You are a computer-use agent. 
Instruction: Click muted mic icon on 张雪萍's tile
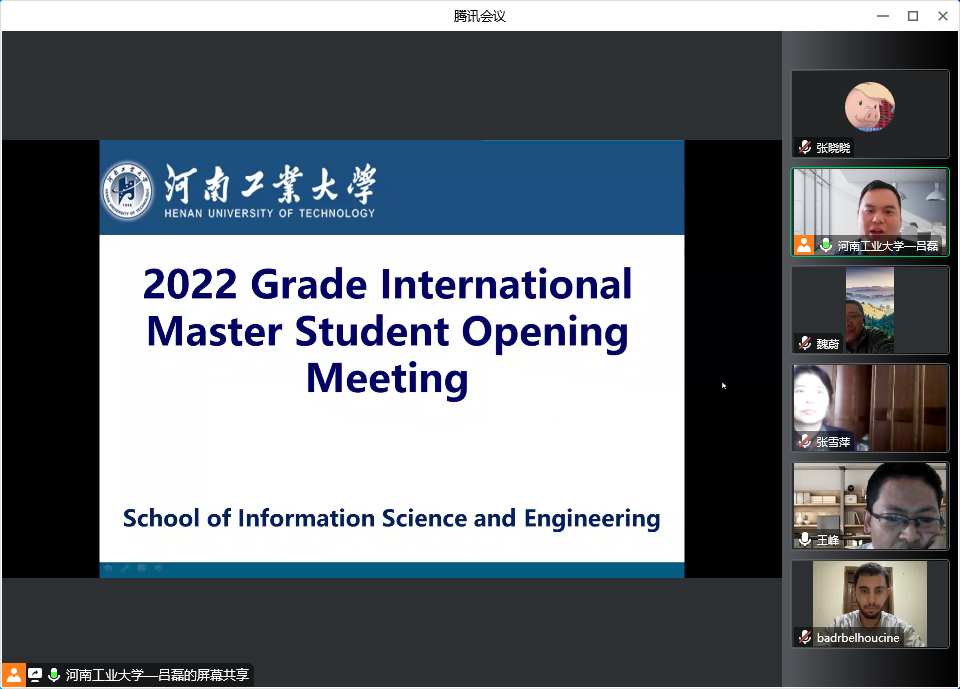(x=805, y=441)
